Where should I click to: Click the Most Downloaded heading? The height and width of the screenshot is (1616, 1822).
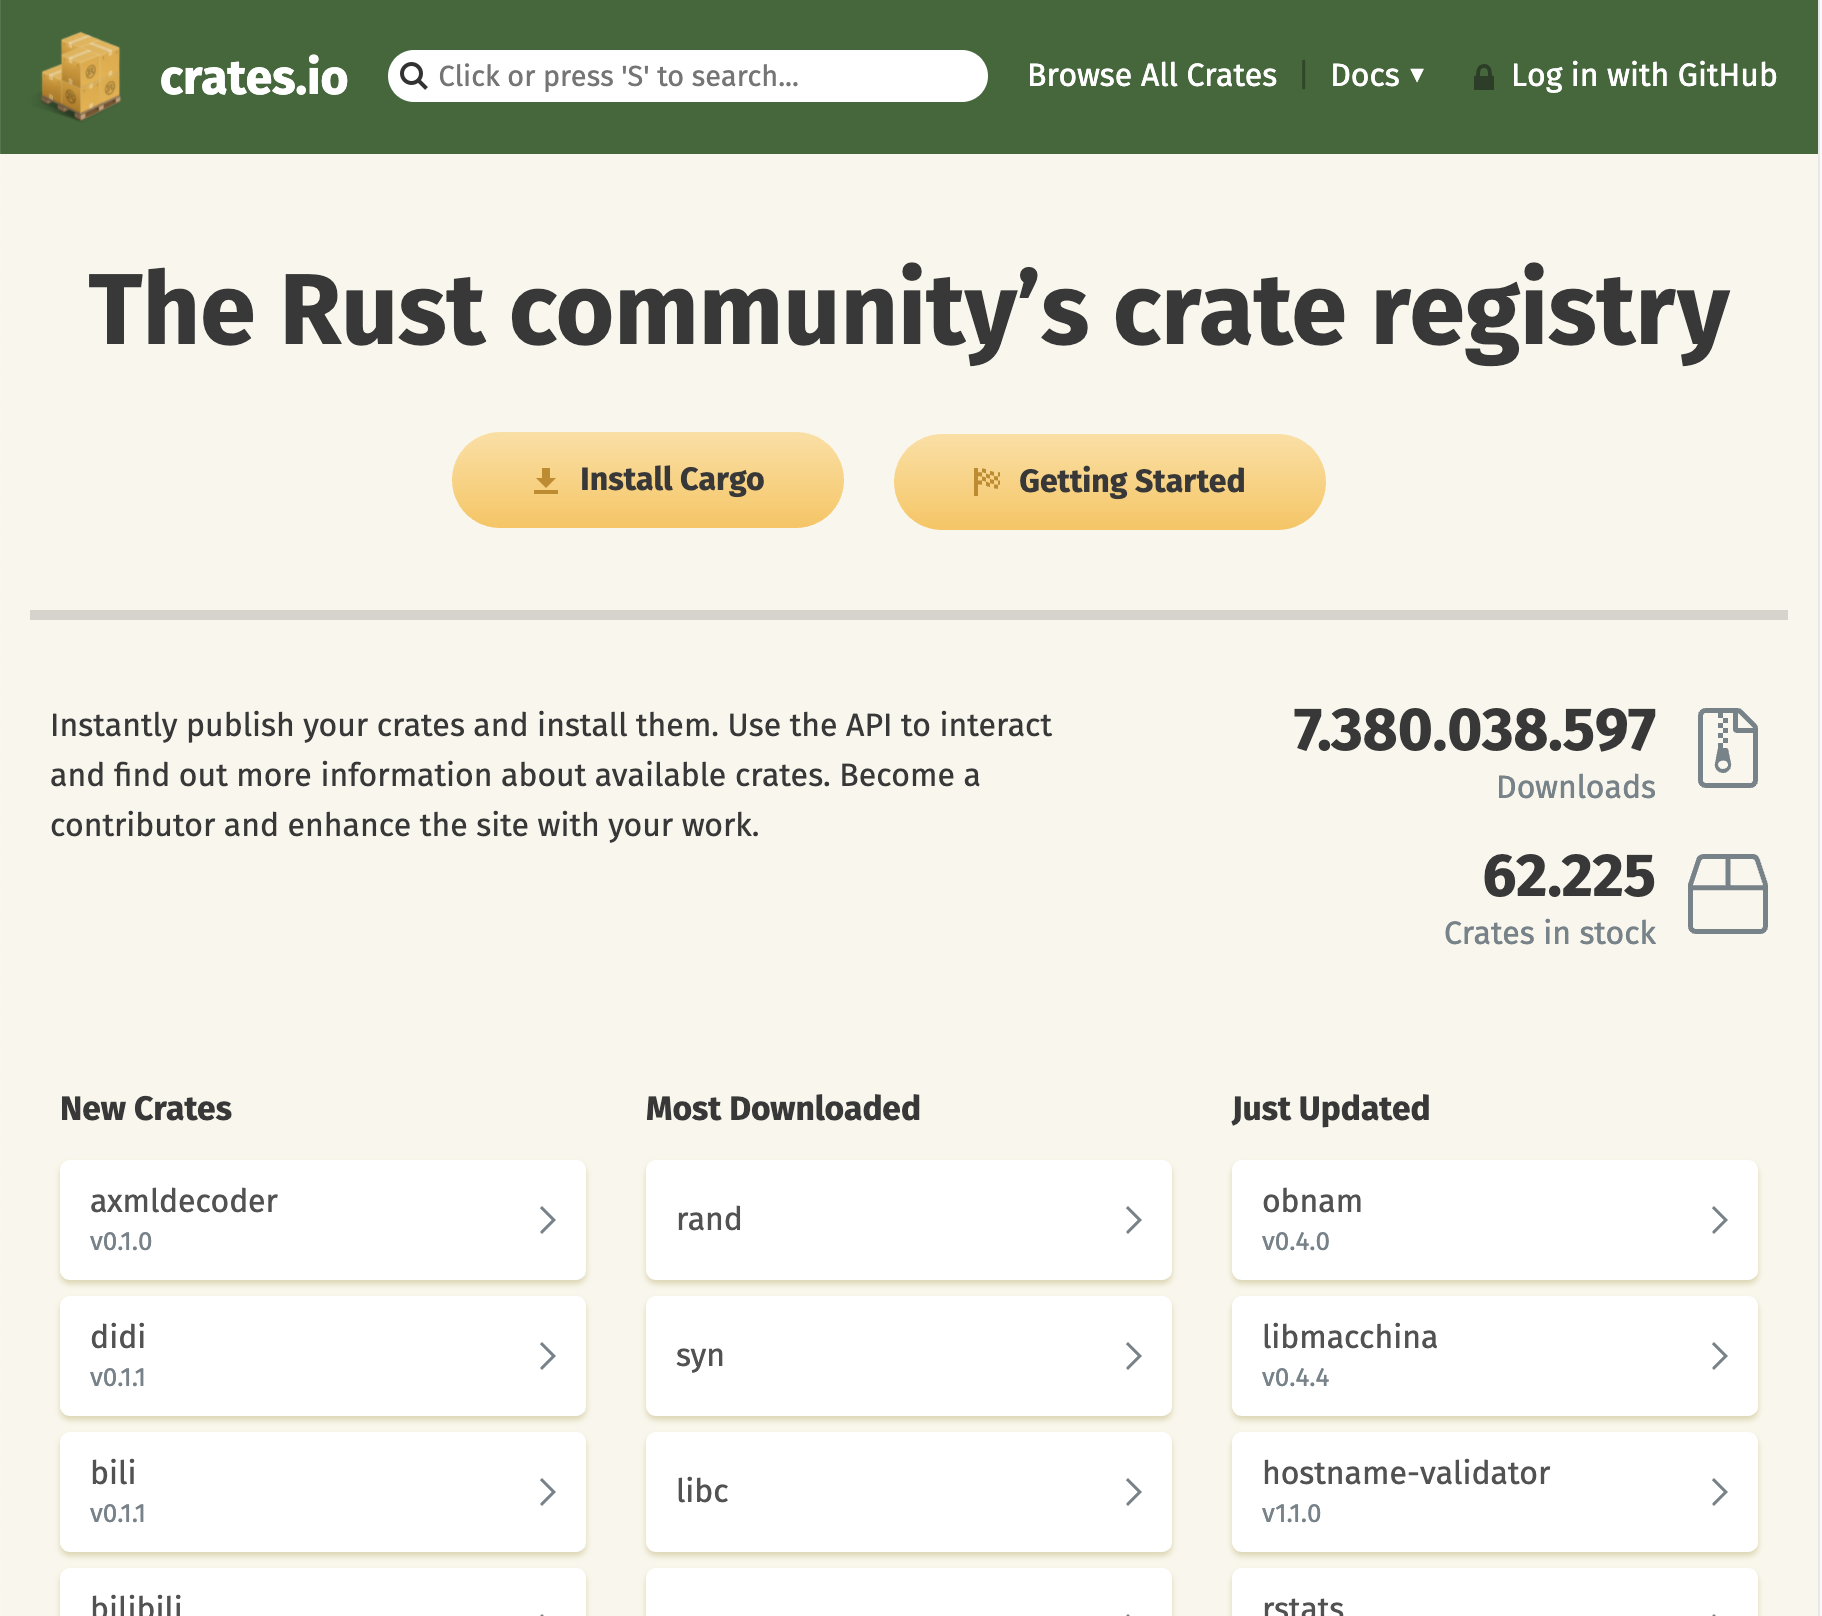[783, 1108]
